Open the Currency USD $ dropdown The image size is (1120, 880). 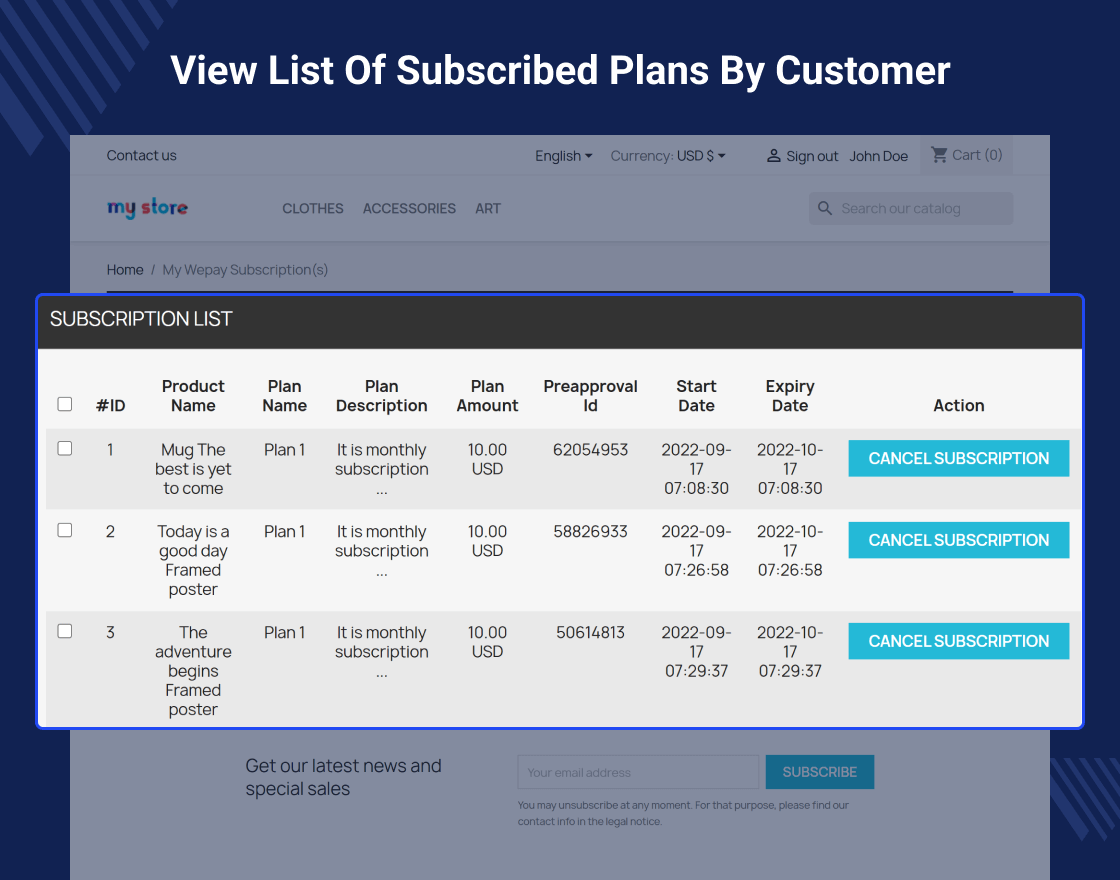[668, 156]
